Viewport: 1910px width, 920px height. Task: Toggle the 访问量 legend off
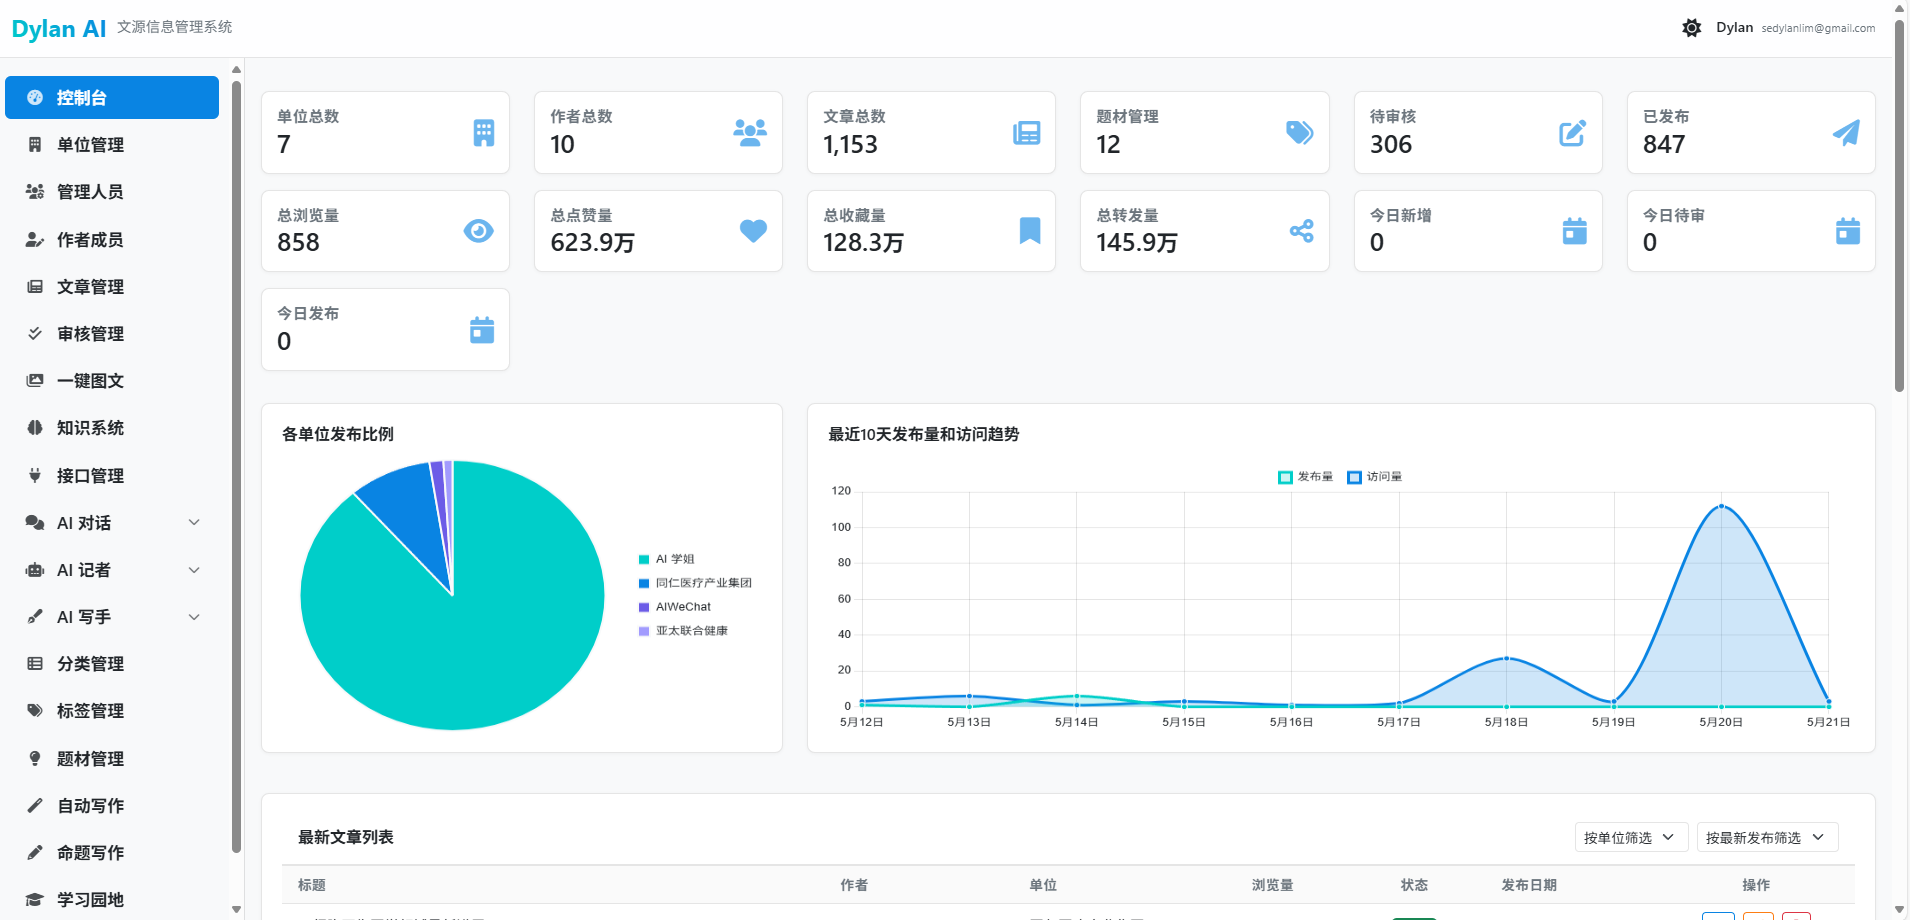click(x=1375, y=476)
